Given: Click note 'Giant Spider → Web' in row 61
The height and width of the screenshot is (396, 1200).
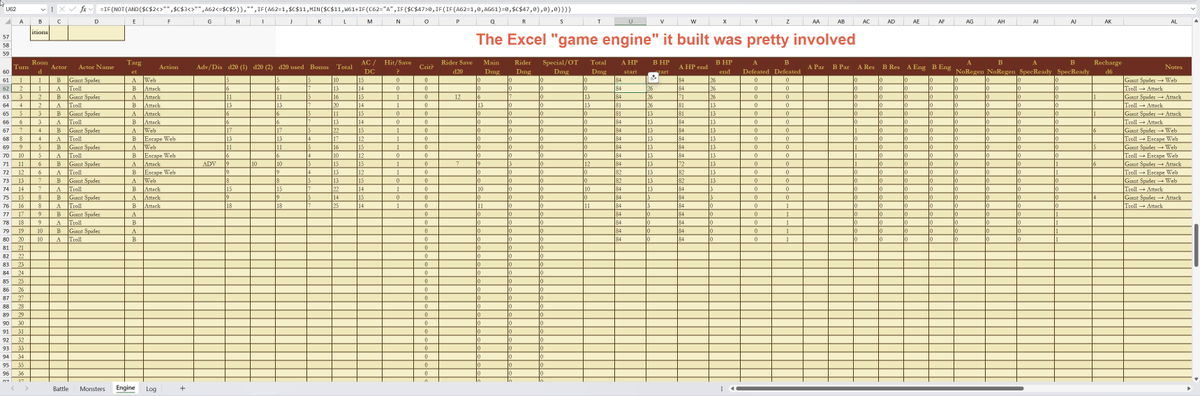Looking at the screenshot, I should pos(1158,79).
